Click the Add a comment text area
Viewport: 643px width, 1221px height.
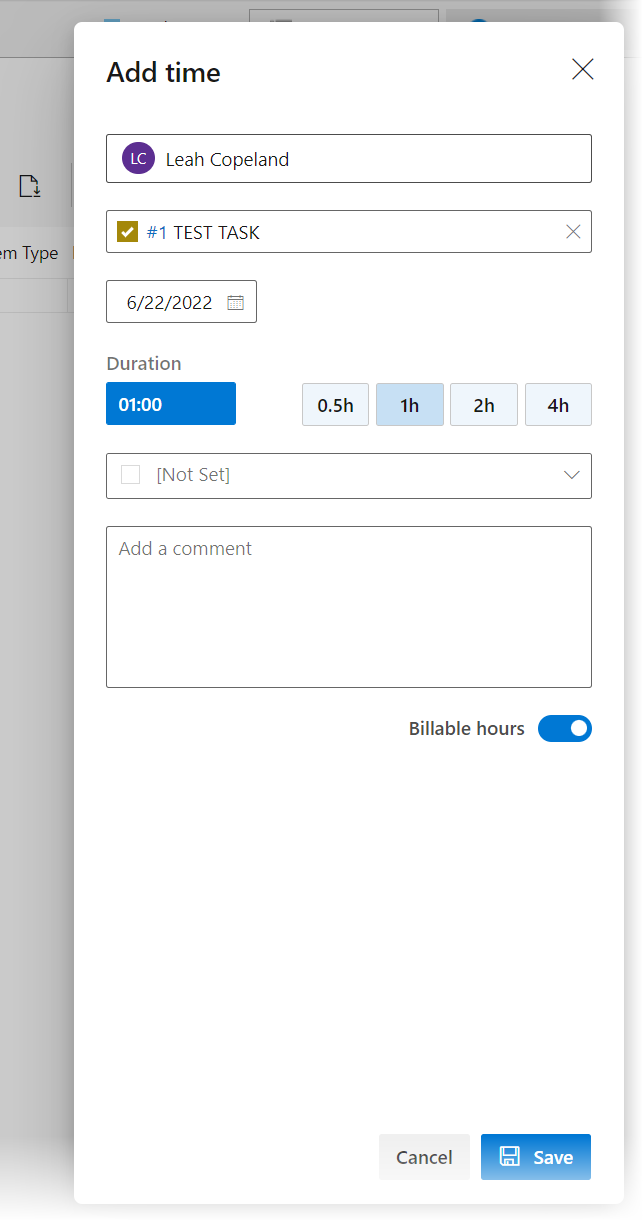point(349,607)
